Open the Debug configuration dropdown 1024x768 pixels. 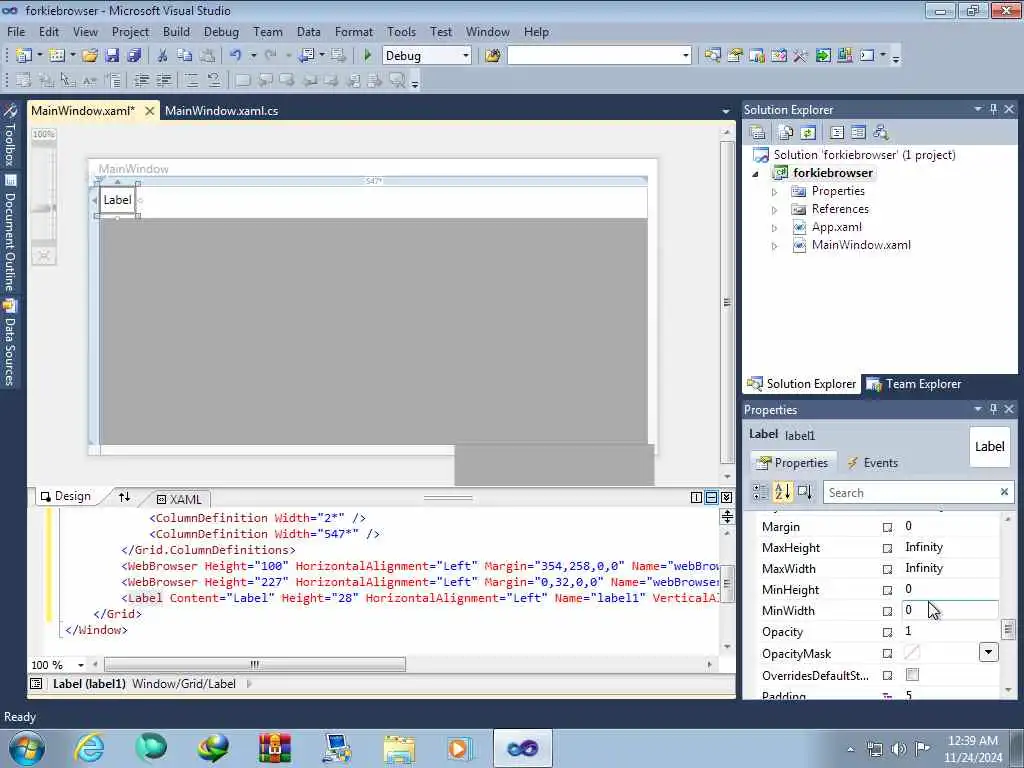tap(466, 56)
